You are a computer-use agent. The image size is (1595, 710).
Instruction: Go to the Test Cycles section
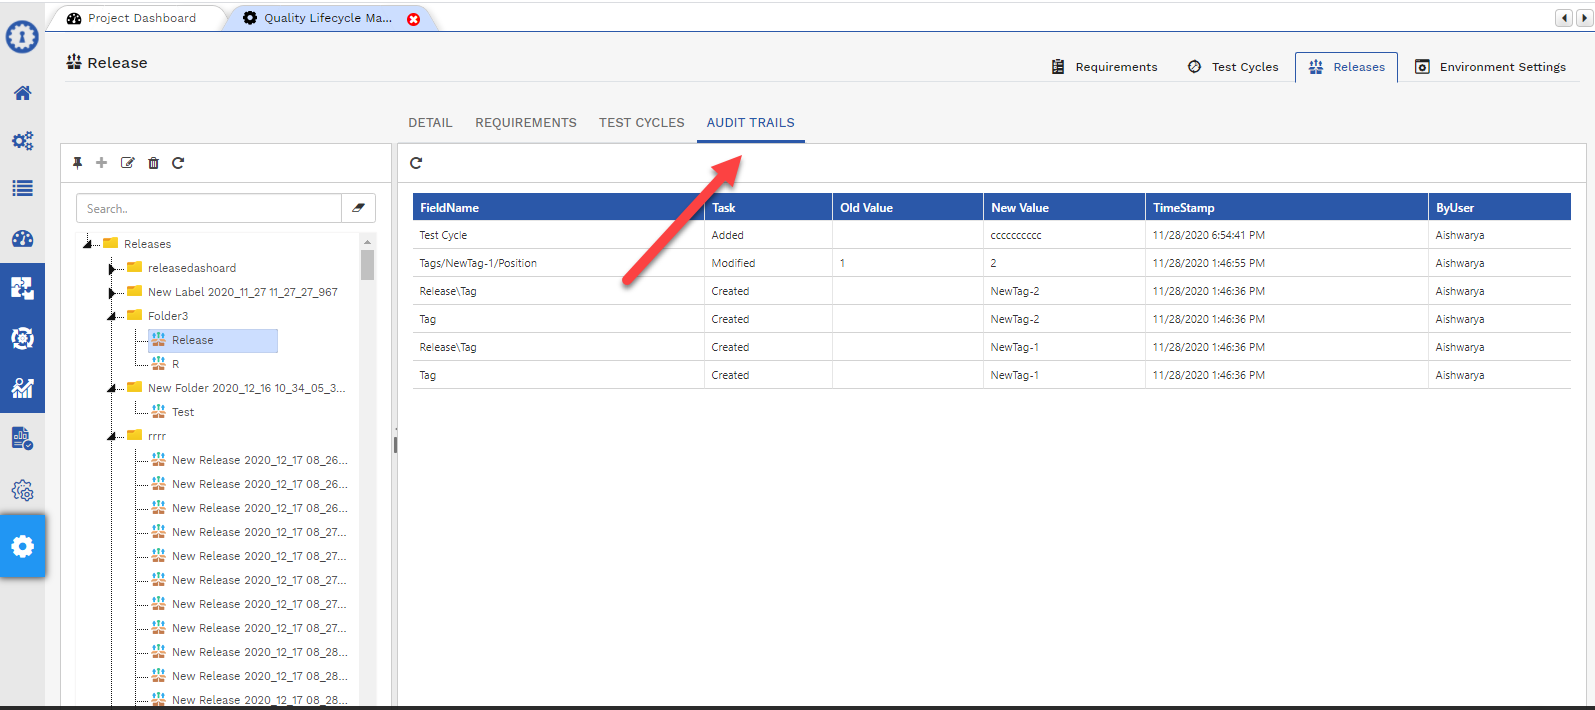1233,67
